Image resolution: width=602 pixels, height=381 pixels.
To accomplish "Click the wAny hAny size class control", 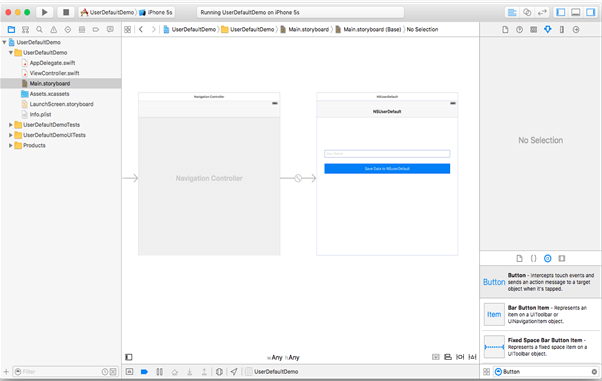I will click(283, 358).
